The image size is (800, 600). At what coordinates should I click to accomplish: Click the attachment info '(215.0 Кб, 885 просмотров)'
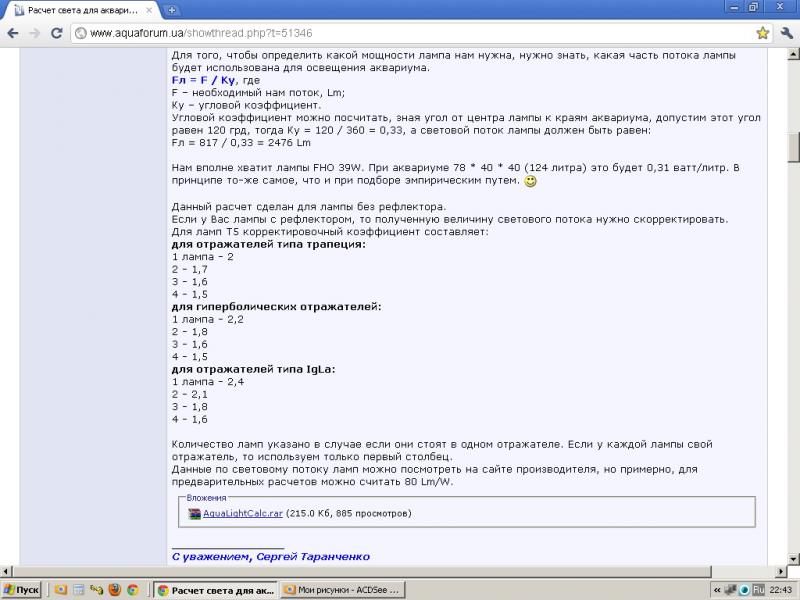[348, 513]
